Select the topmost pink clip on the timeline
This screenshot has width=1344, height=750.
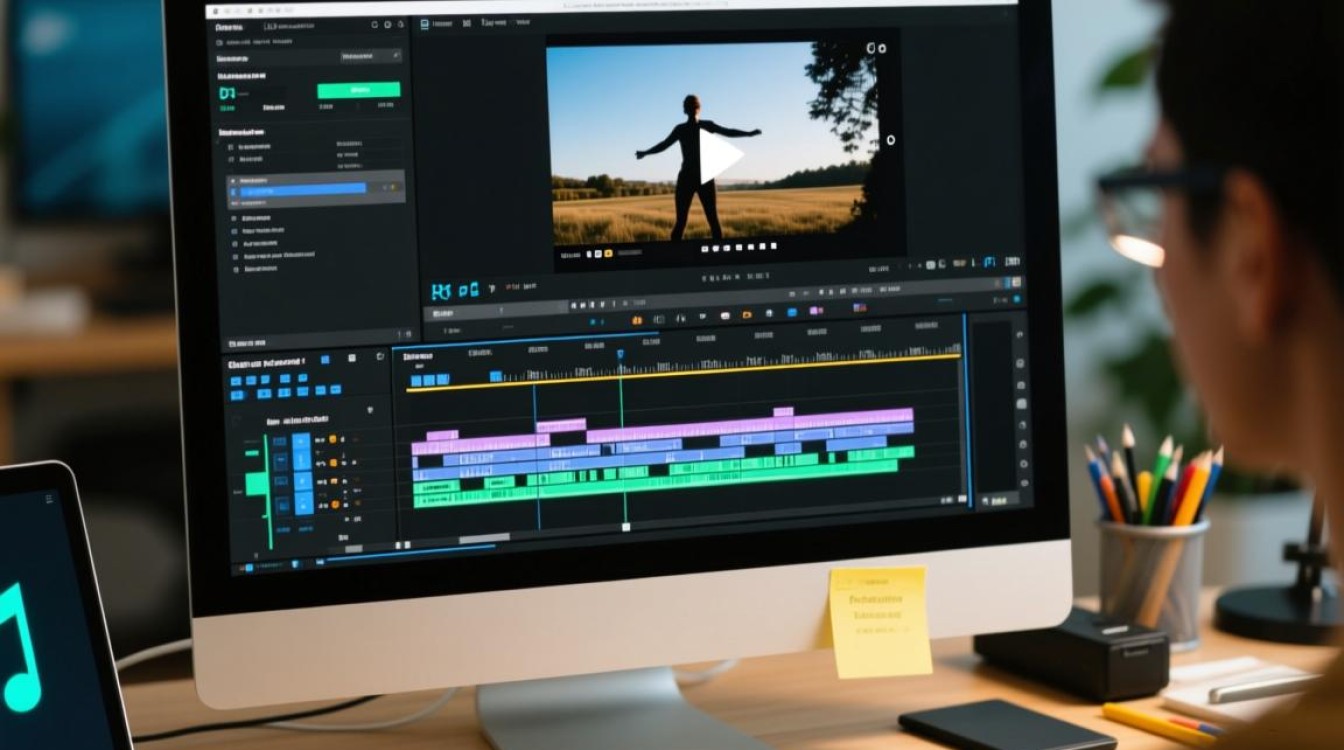(783, 411)
